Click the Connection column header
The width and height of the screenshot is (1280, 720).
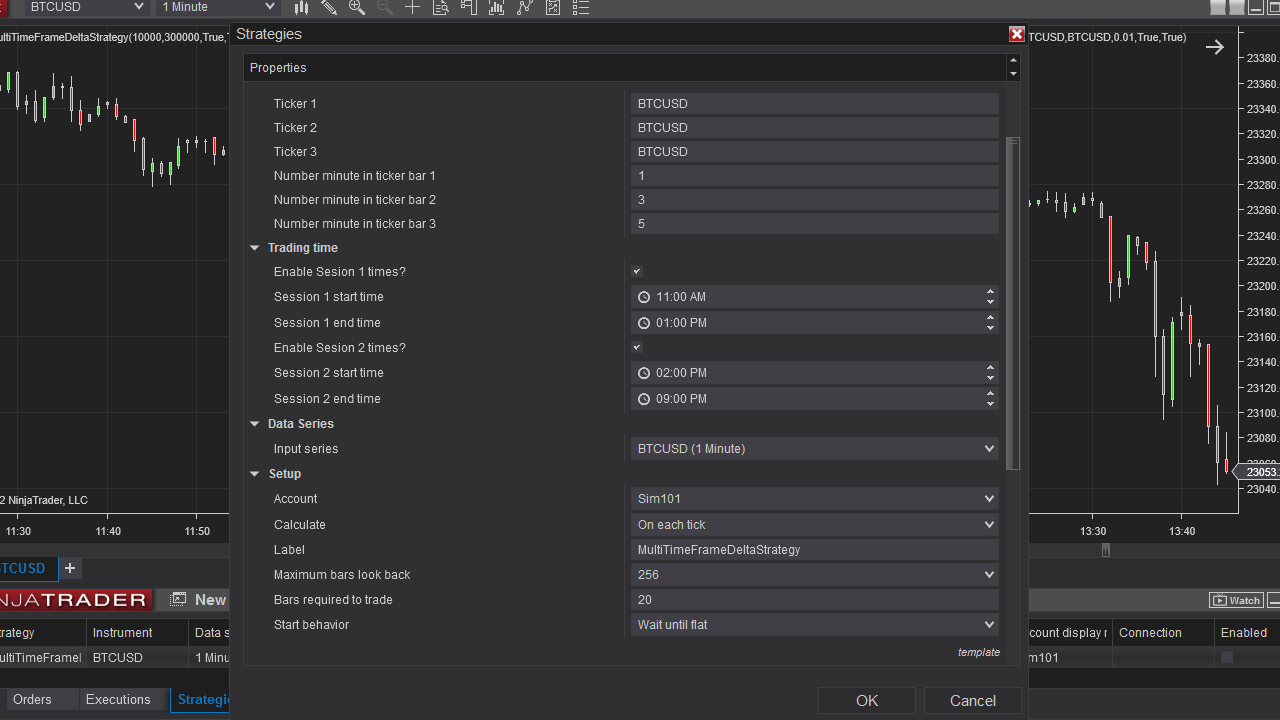pos(1162,633)
